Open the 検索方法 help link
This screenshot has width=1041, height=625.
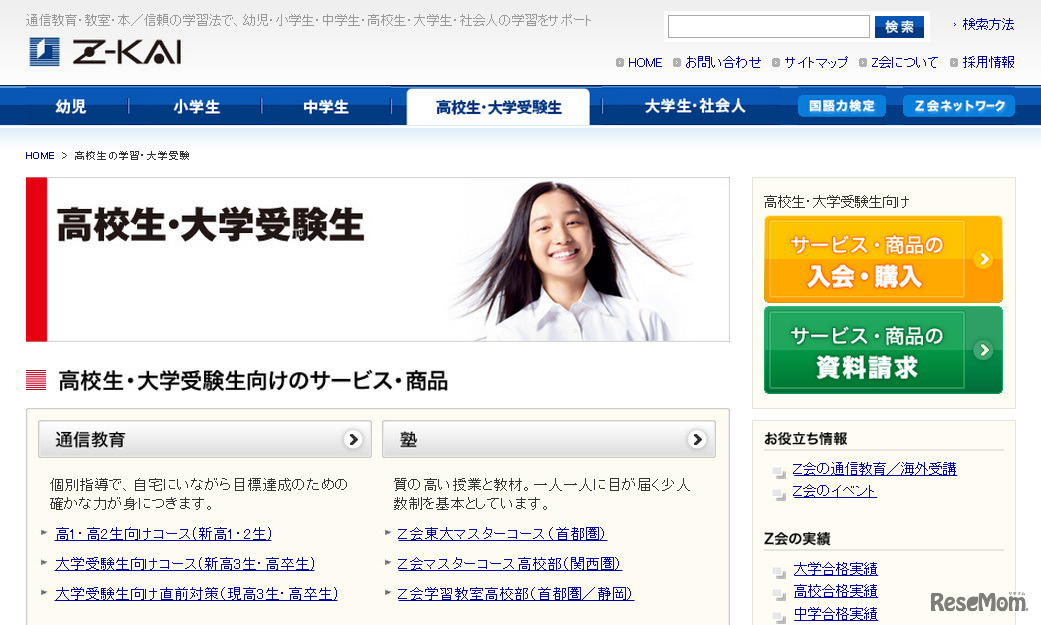coord(988,25)
